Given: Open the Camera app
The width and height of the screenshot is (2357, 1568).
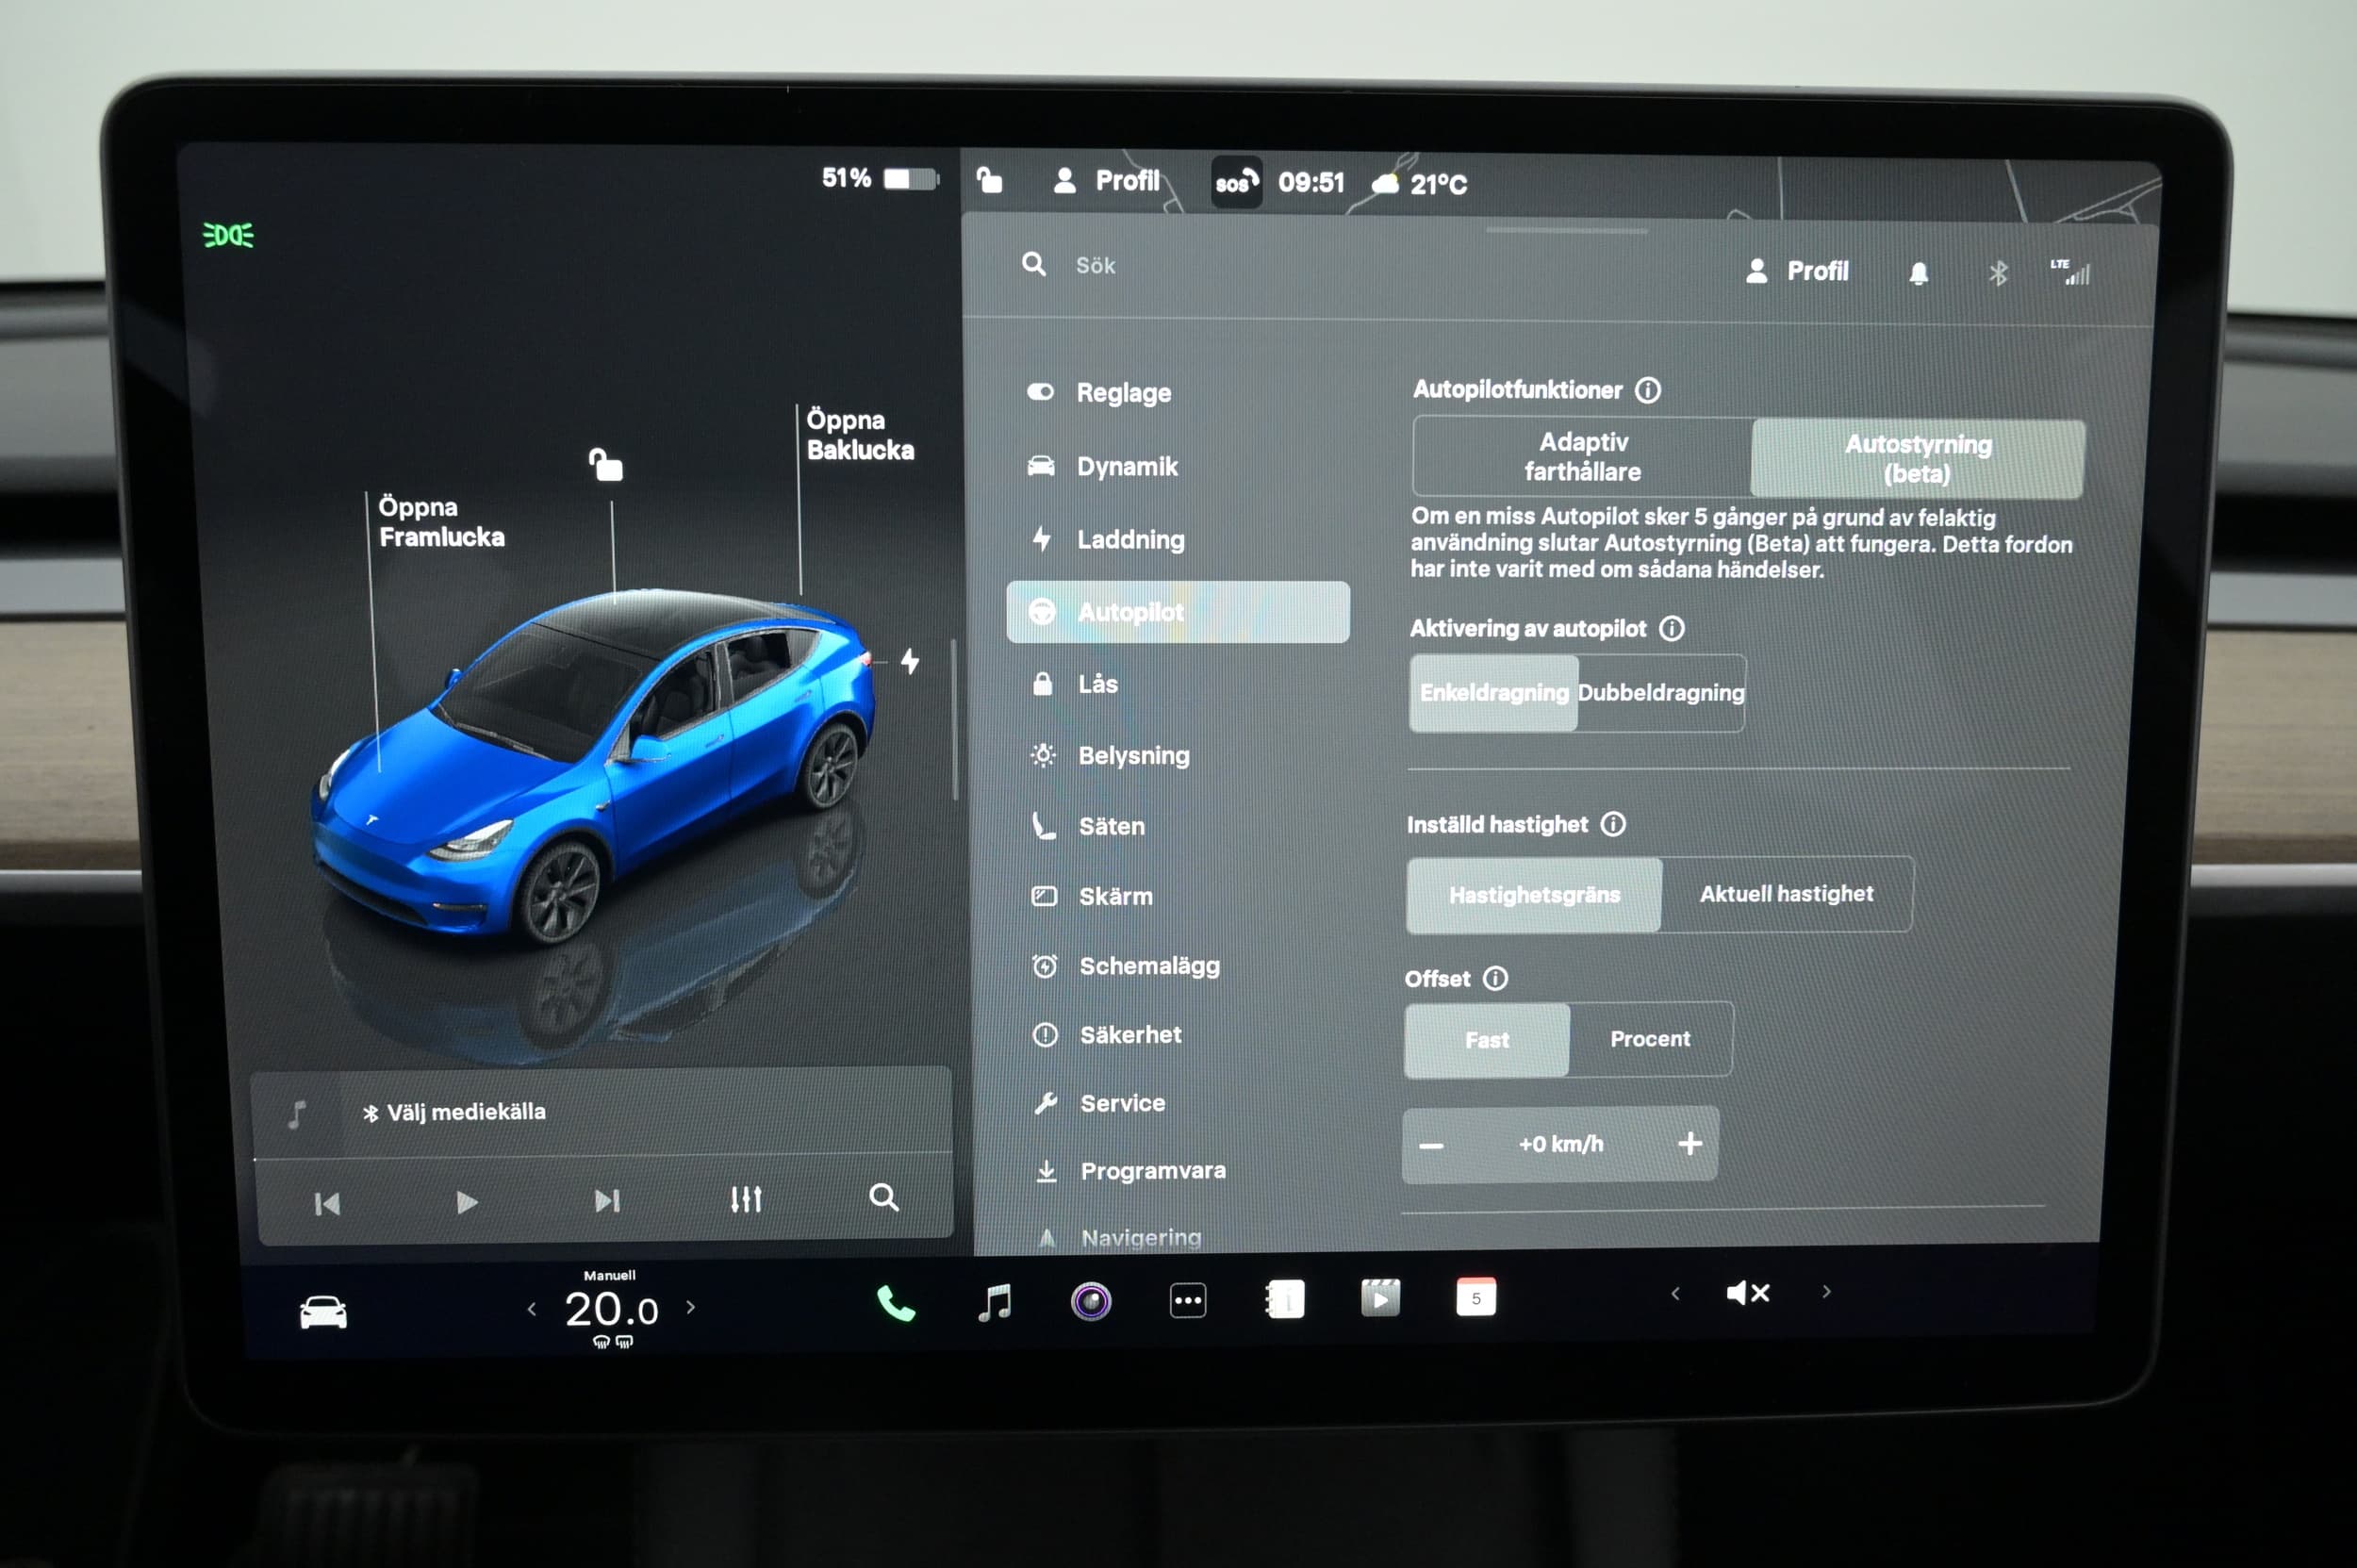Looking at the screenshot, I should 1091,1301.
